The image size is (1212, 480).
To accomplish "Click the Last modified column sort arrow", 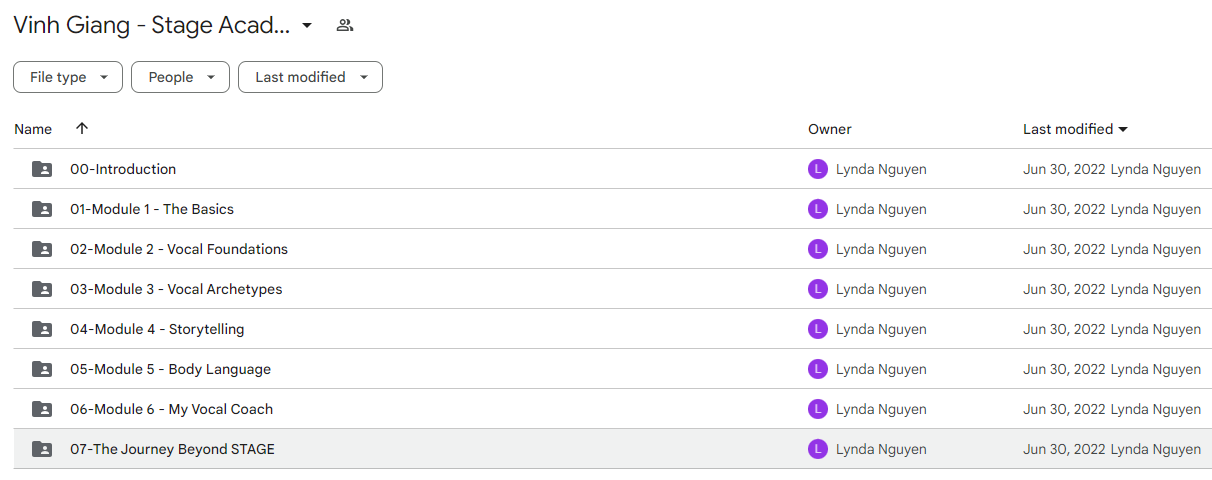I will 1123,129.
